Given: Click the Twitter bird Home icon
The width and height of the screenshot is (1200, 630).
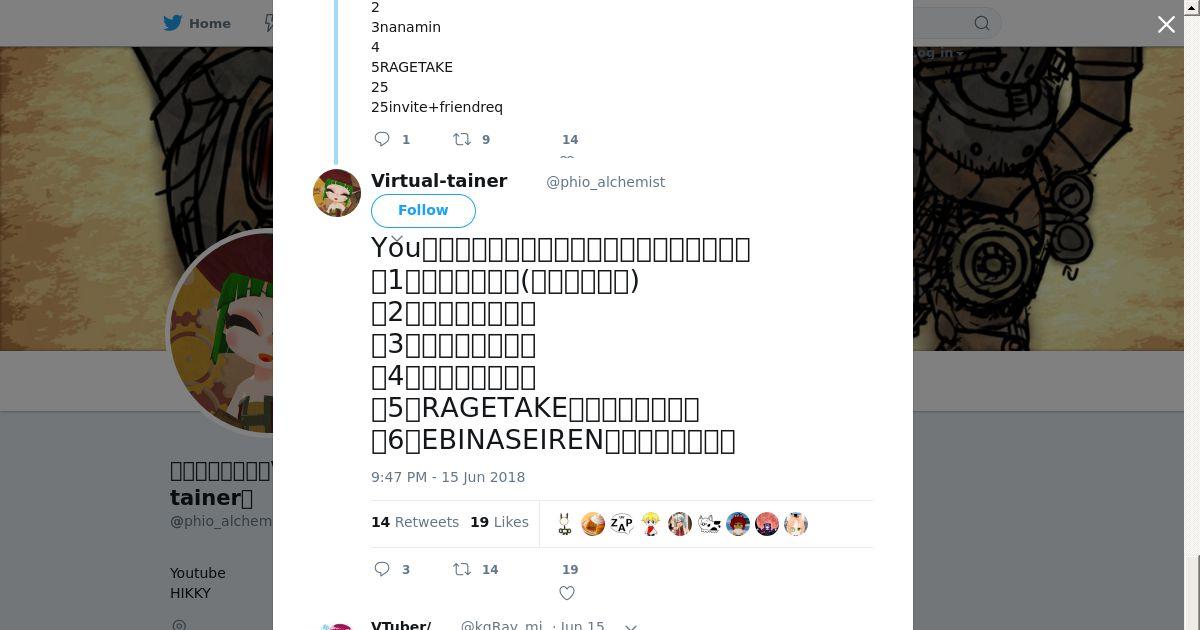Looking at the screenshot, I should click(x=173, y=23).
